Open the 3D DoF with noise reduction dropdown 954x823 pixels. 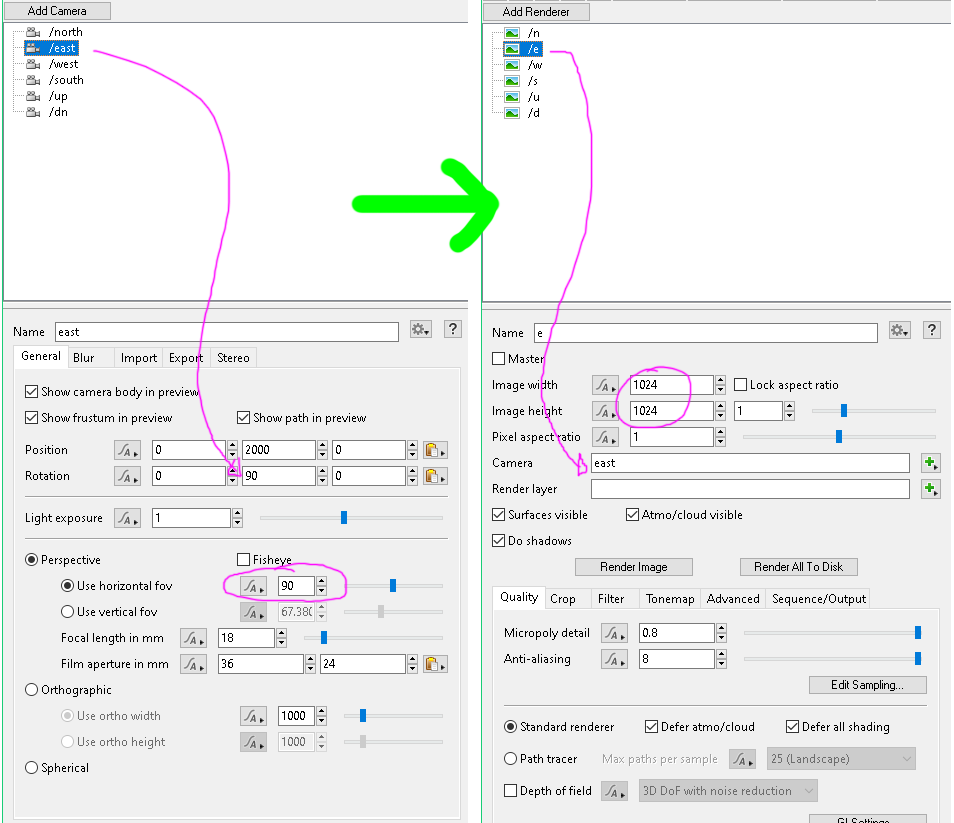[728, 791]
